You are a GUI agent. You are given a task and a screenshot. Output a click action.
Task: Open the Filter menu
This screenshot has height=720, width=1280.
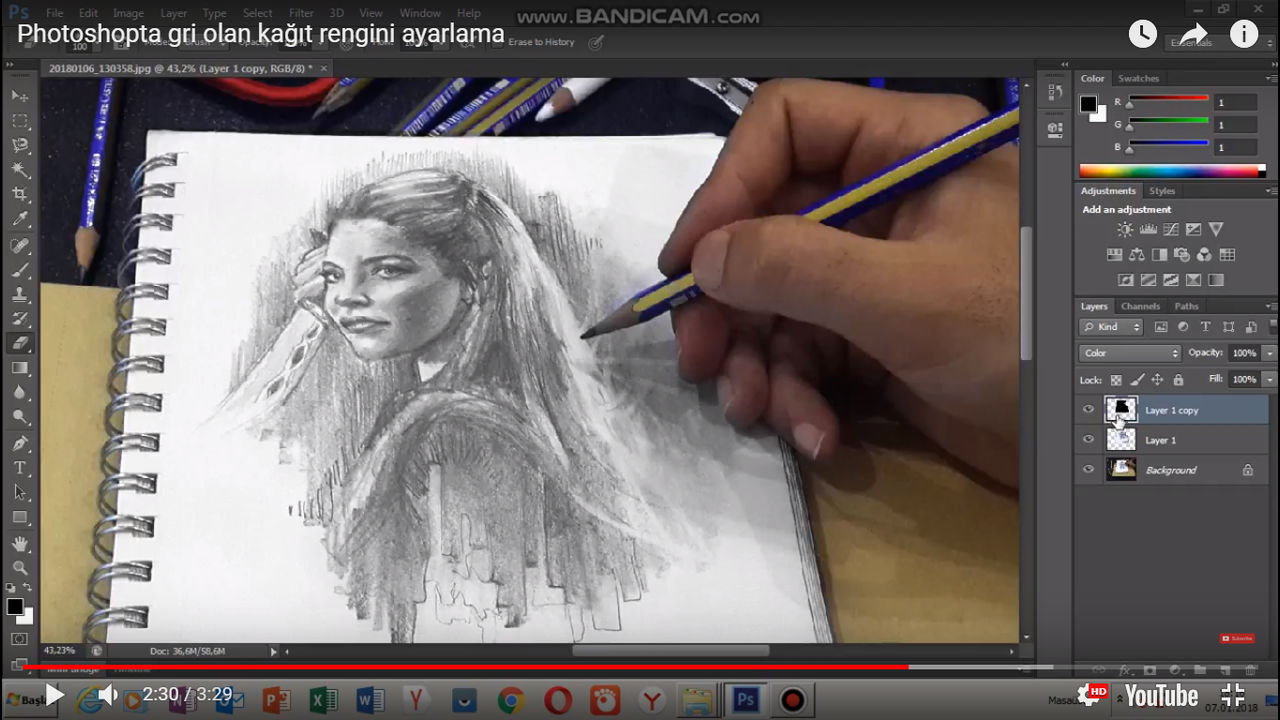coord(301,13)
